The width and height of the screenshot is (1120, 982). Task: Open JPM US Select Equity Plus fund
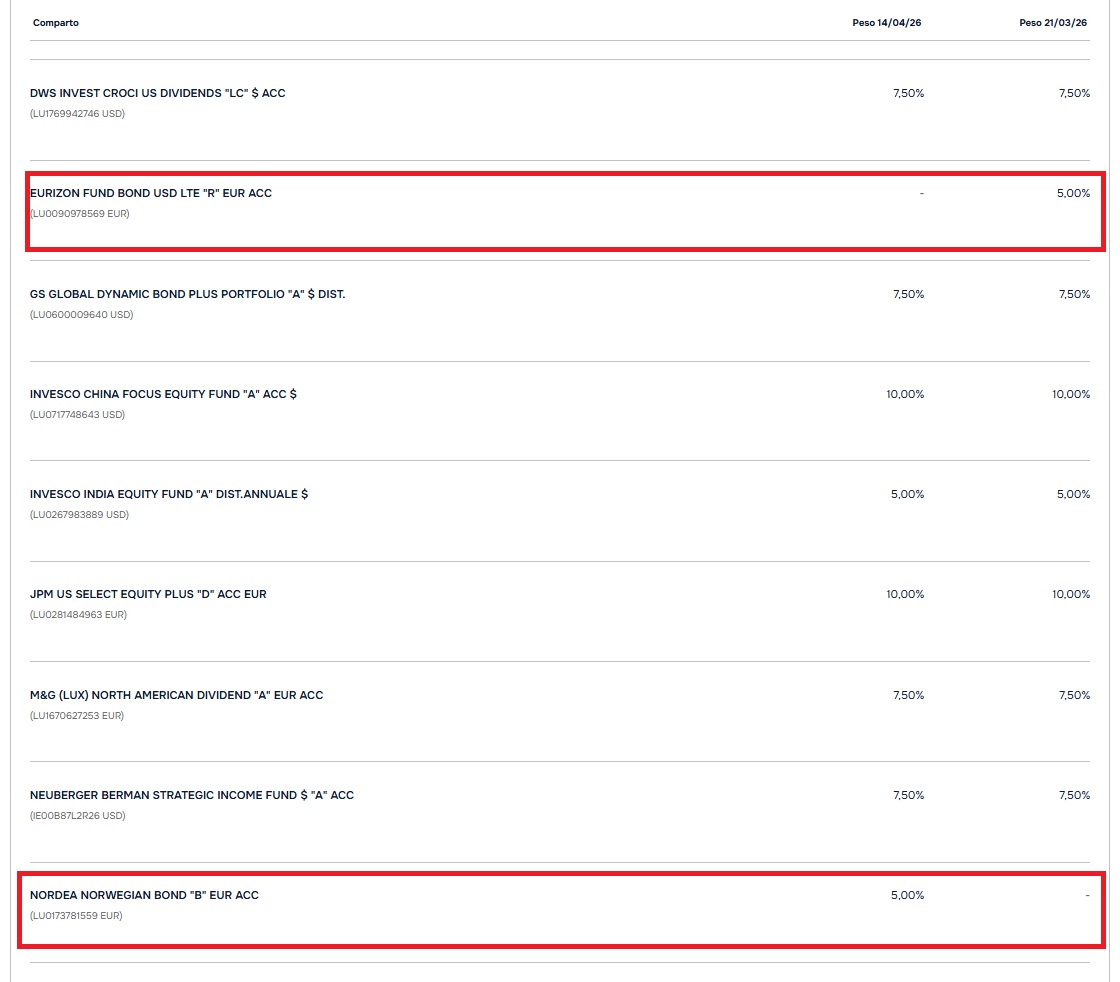(x=148, y=594)
